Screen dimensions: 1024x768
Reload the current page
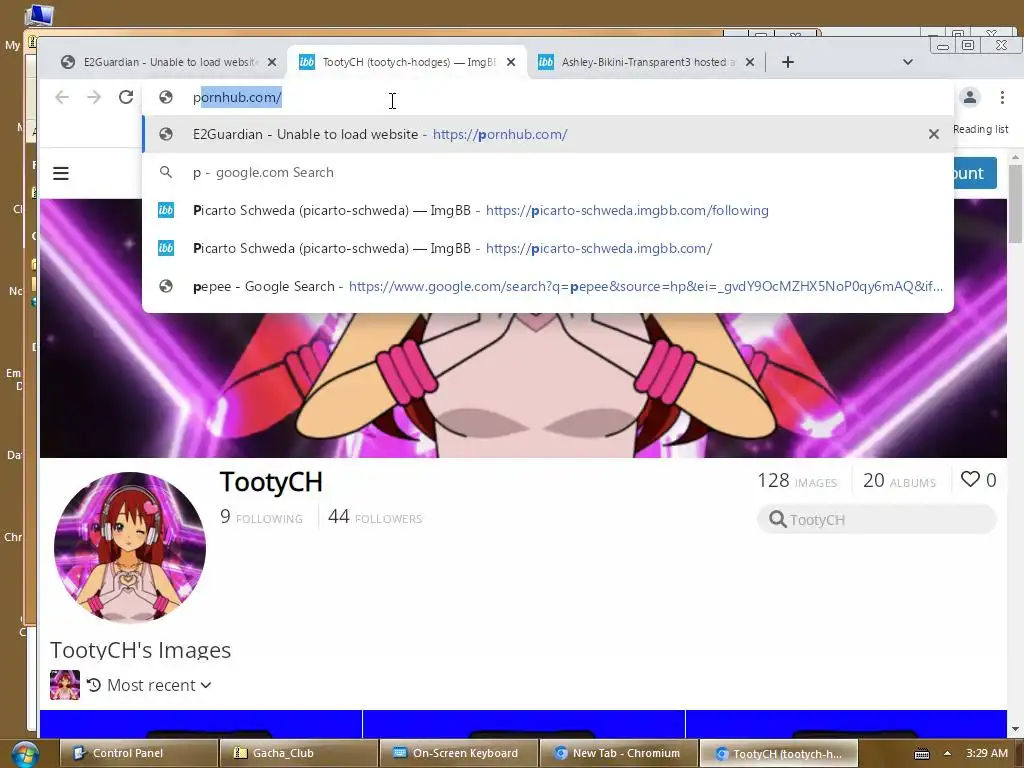click(126, 97)
